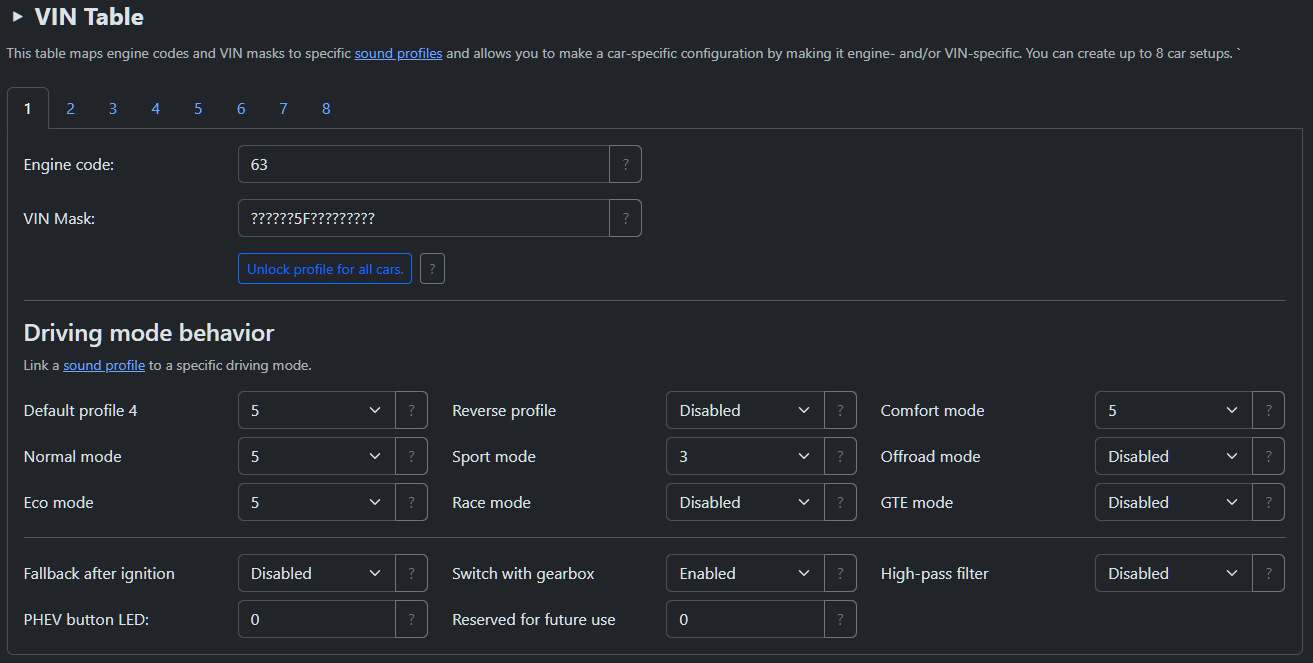The height and width of the screenshot is (663, 1313).
Task: Follow the sound profiles link in description
Action: (x=398, y=53)
